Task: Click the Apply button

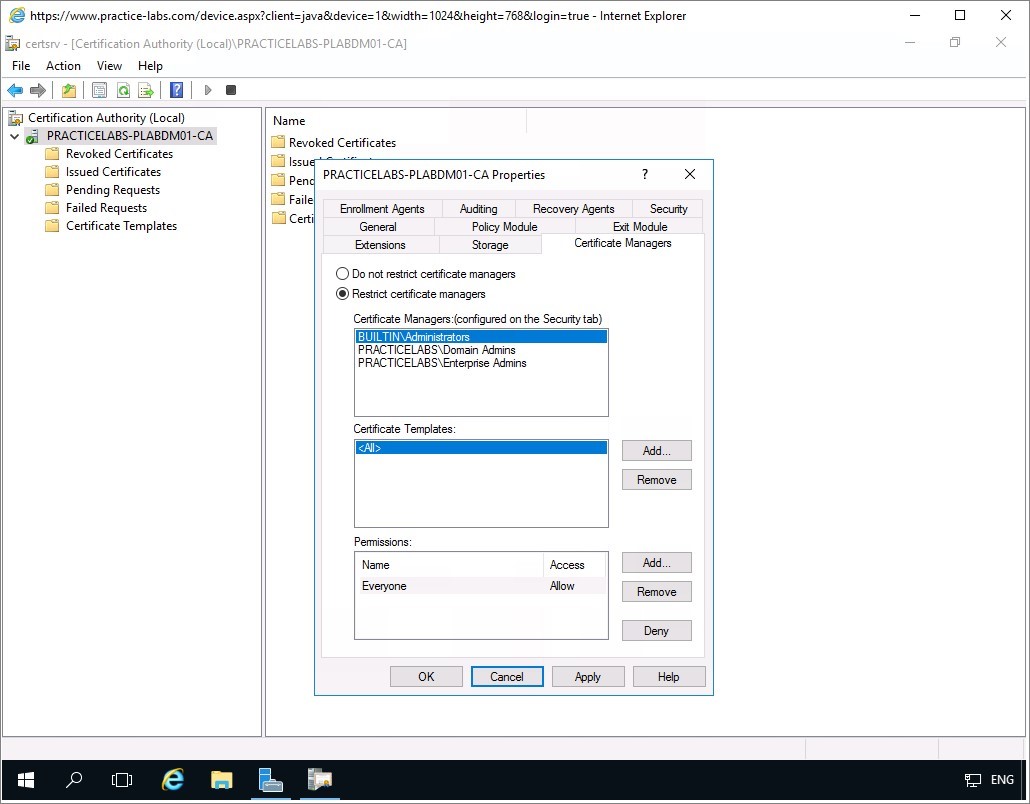Action: click(588, 677)
